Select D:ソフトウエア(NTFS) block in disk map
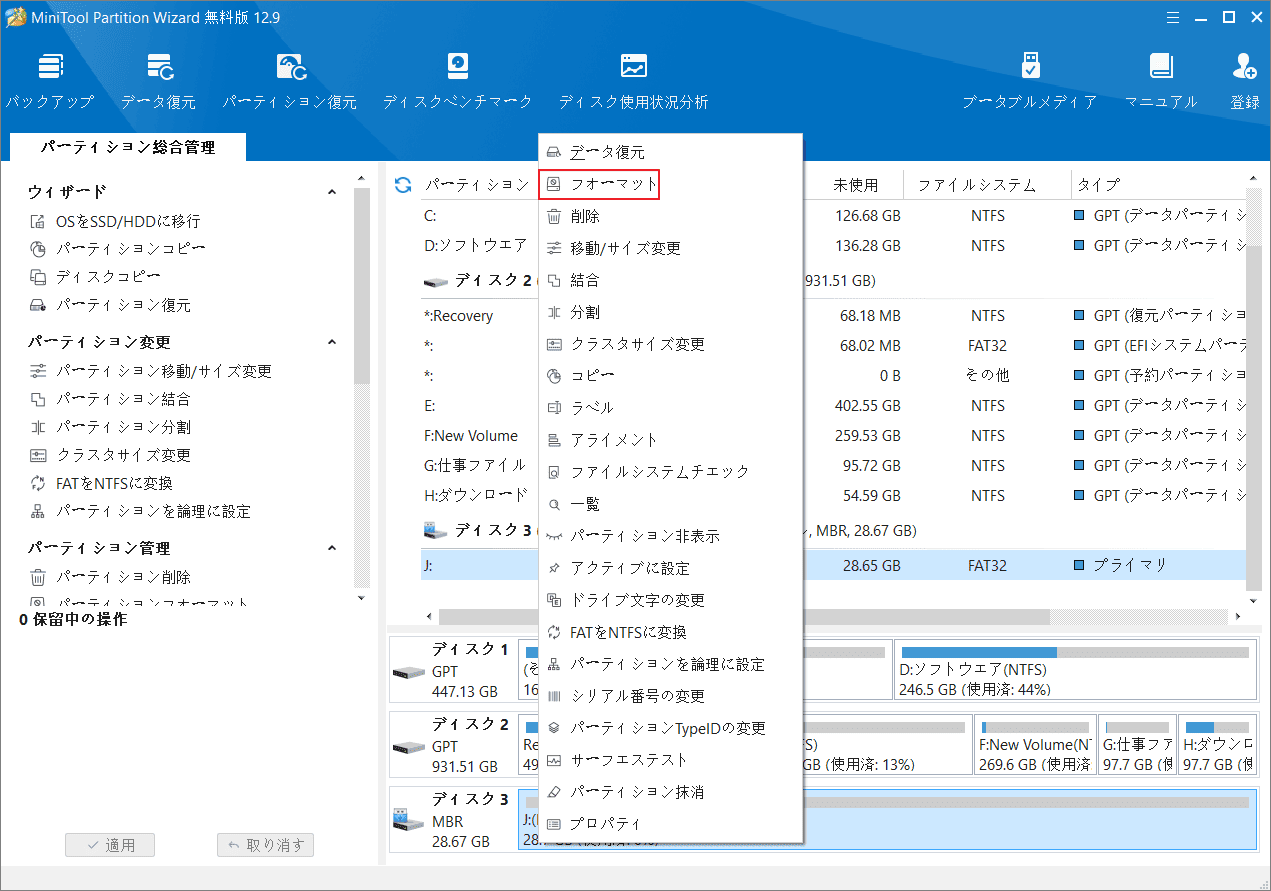 (1075, 669)
